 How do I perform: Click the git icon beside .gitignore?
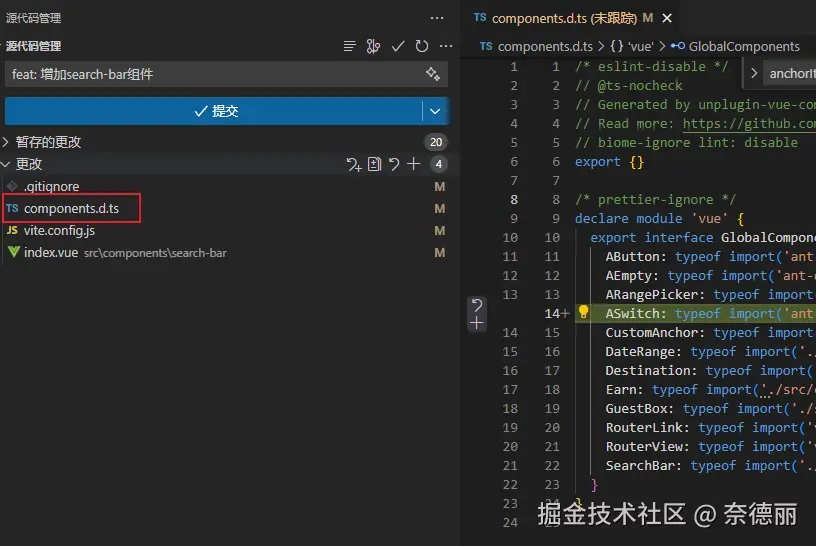12,186
